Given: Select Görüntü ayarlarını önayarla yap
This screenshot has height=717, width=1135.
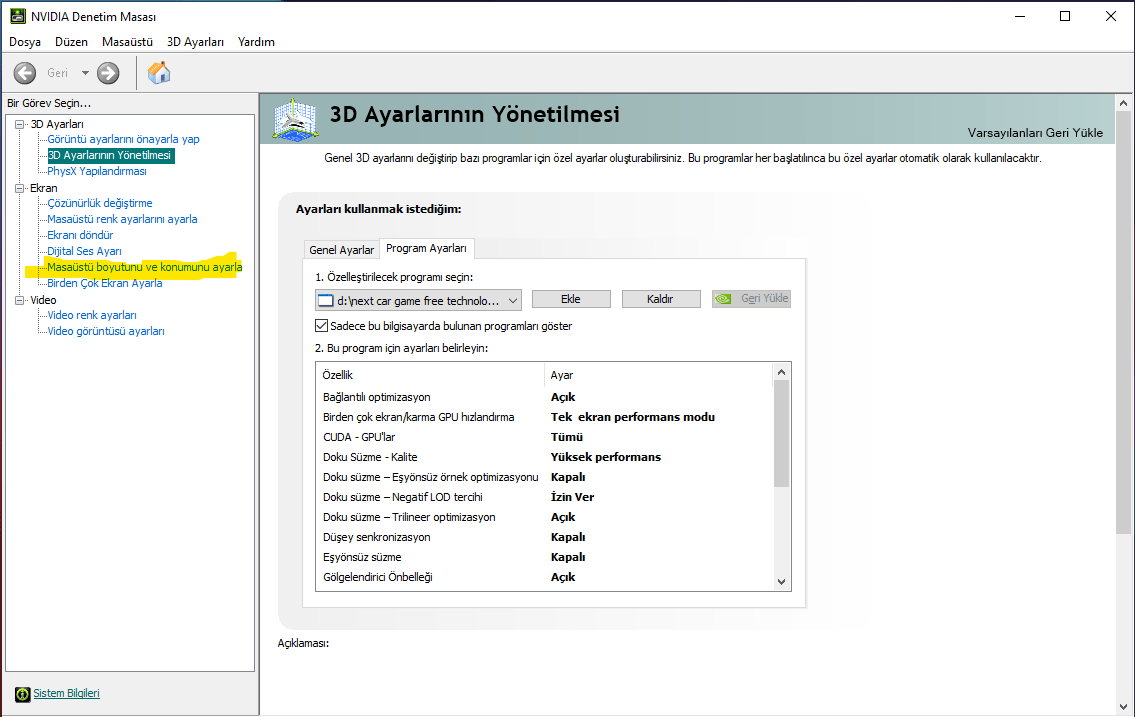Looking at the screenshot, I should click(123, 140).
